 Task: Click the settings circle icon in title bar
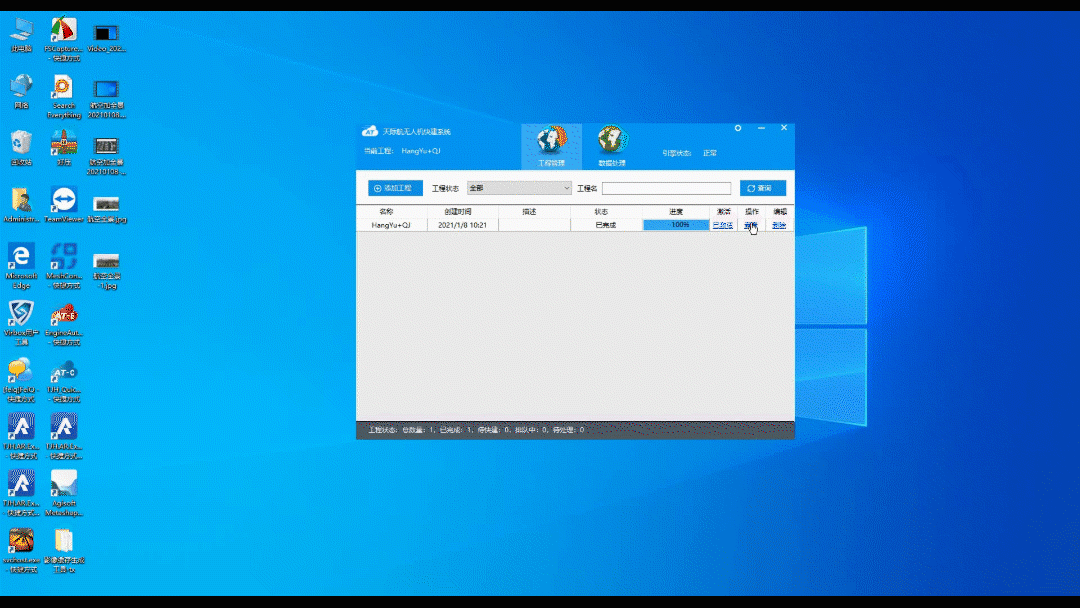point(738,128)
